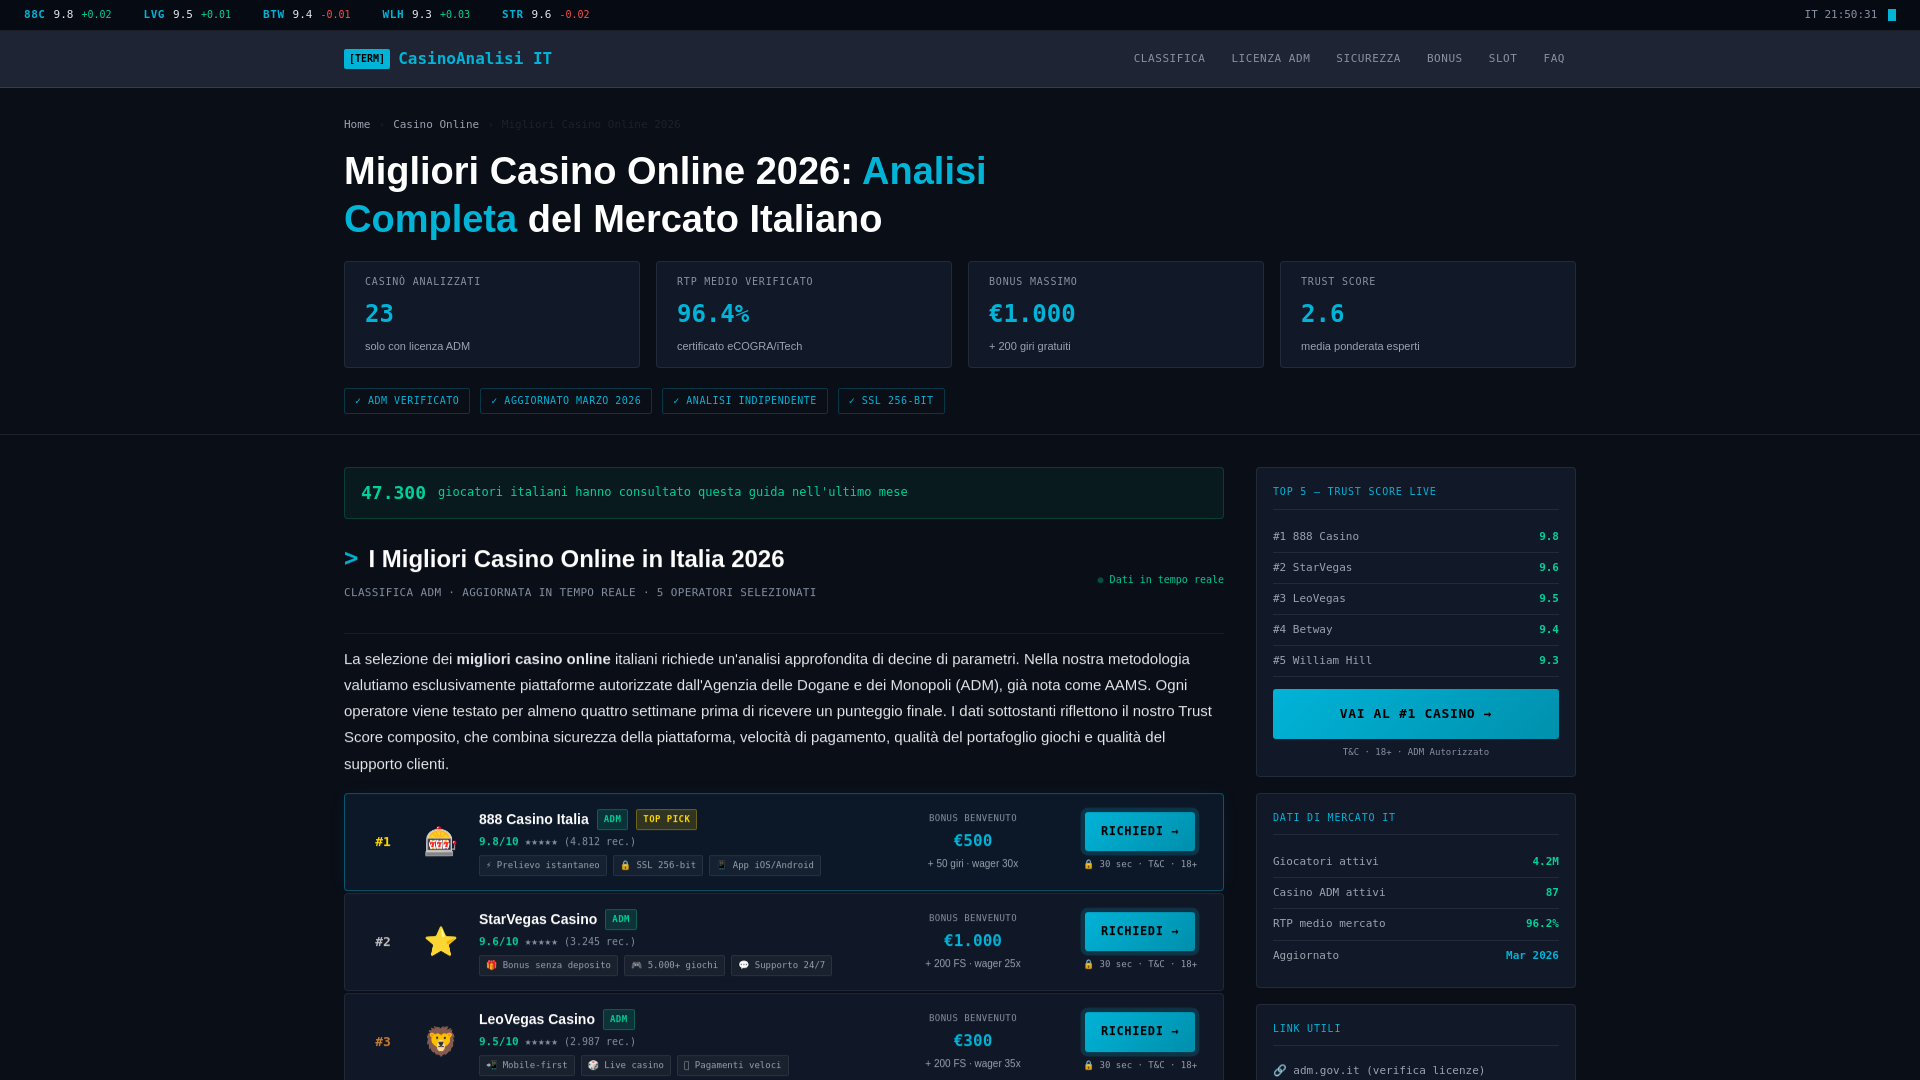Click STR ticker entry
Viewport: 1920px width, 1080px height.
(545, 15)
